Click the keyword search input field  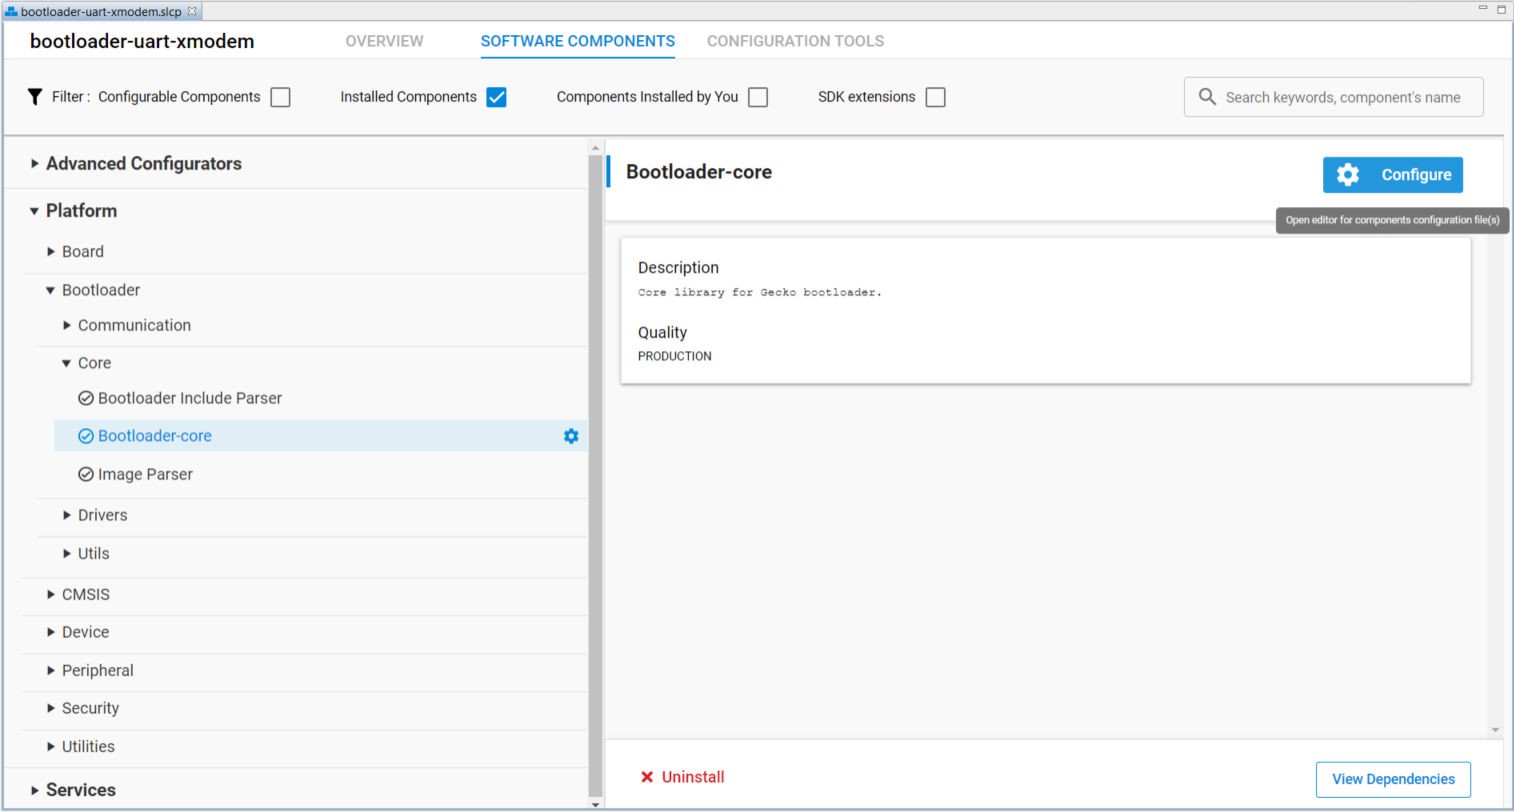(x=1340, y=96)
